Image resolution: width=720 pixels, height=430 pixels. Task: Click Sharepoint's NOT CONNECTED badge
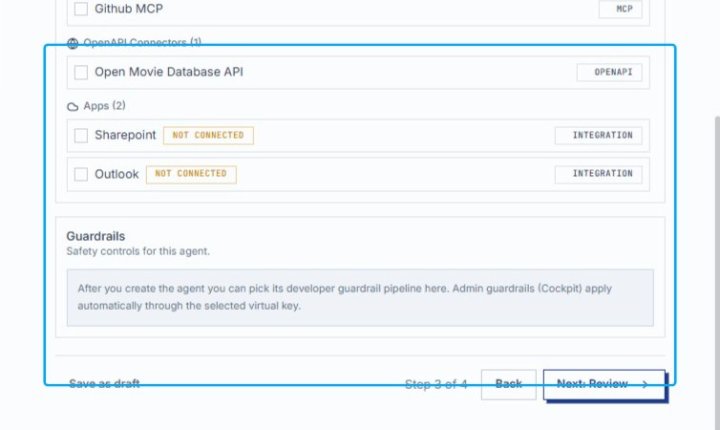[x=208, y=136]
